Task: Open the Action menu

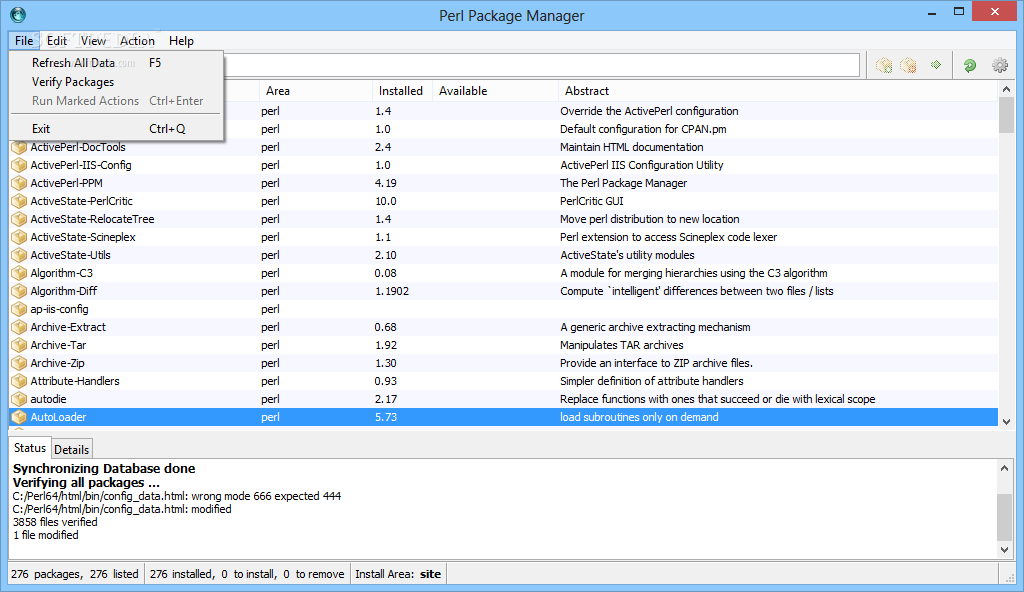Action: pos(137,41)
